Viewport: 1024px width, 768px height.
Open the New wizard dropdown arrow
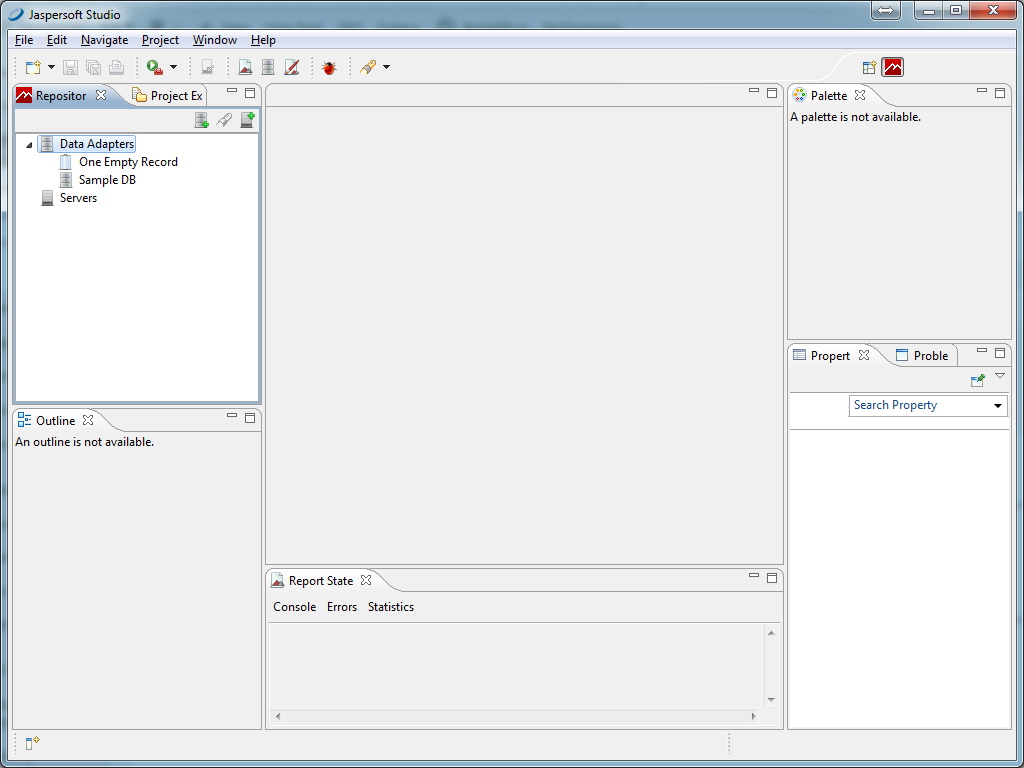point(51,67)
